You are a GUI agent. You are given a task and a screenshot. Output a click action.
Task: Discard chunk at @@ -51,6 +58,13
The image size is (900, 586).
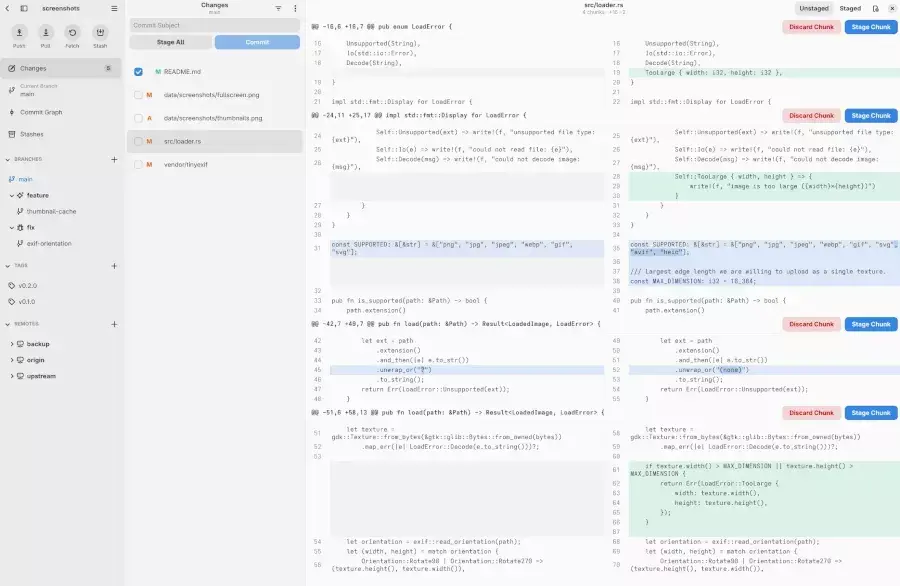(x=811, y=413)
